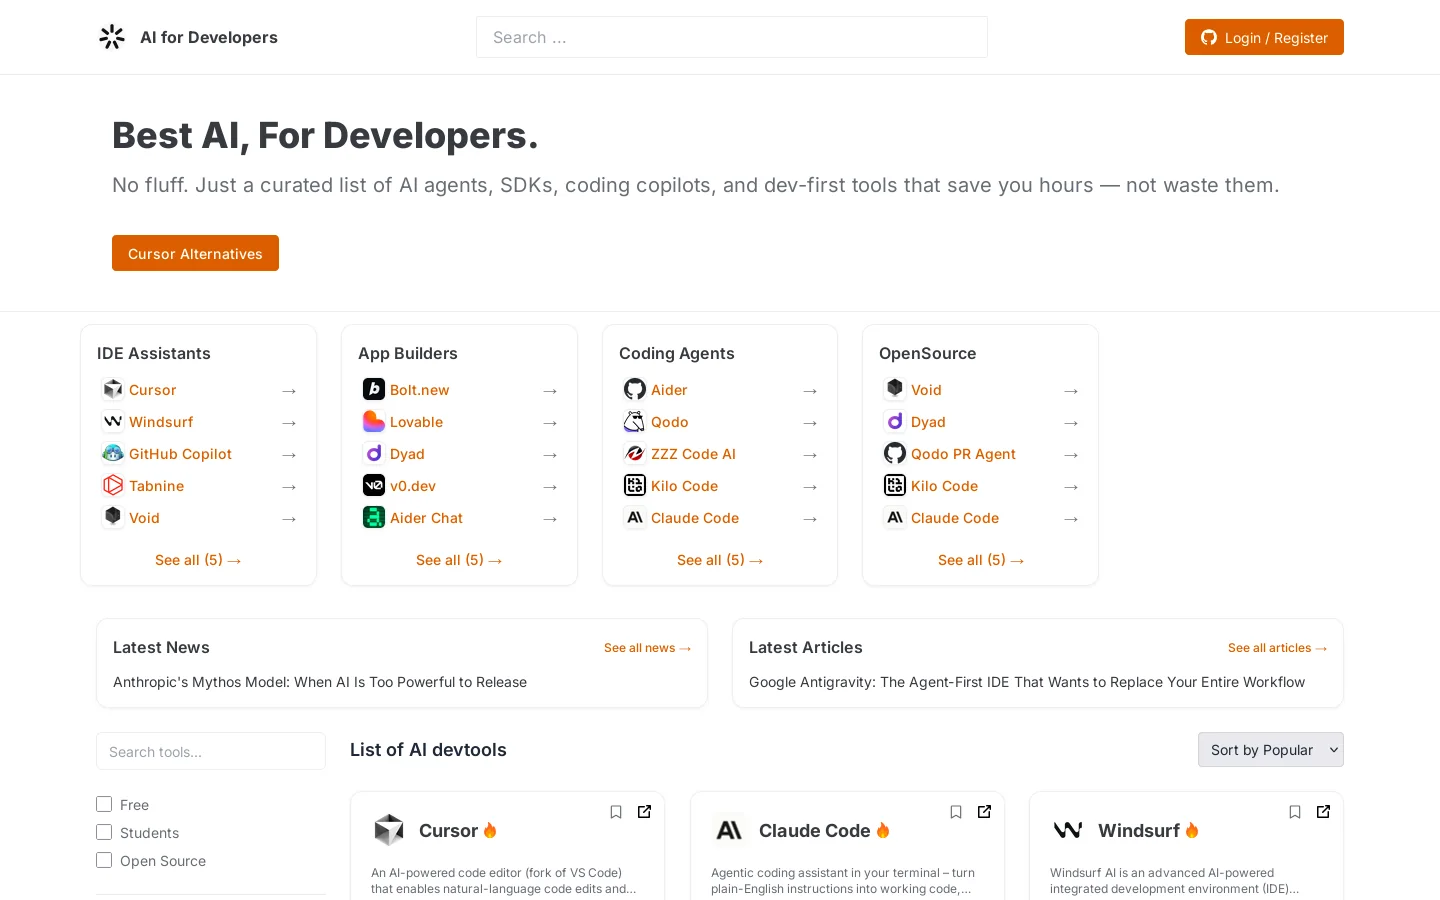This screenshot has width=1440, height=900.
Task: Click the ZZZ Code AI icon
Action: pyautogui.click(x=635, y=453)
